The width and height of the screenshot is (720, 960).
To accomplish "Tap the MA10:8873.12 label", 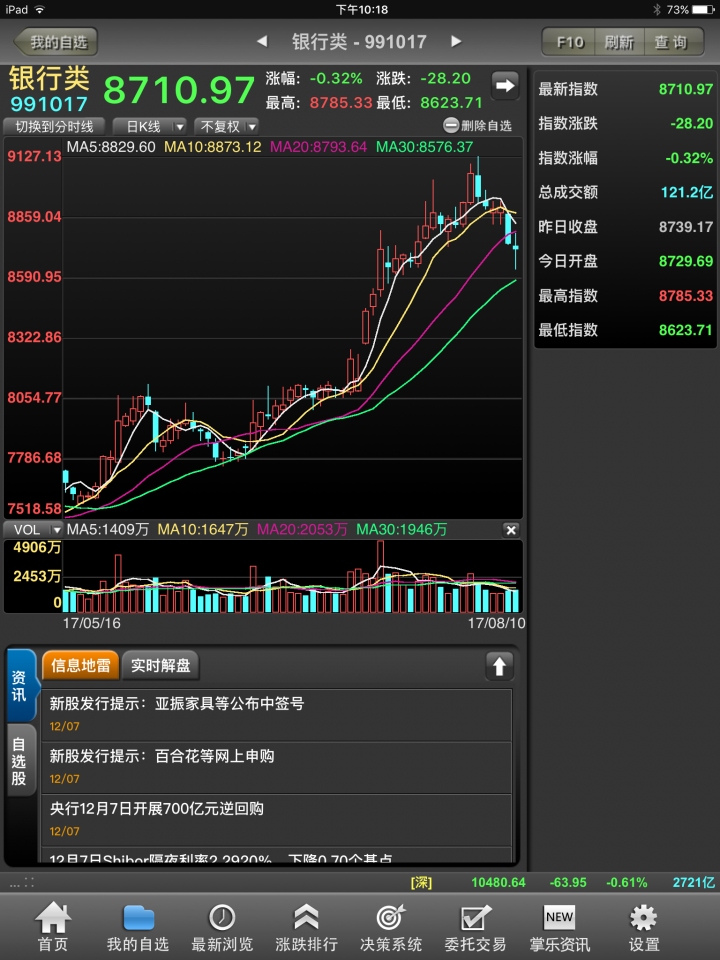I will (212, 147).
